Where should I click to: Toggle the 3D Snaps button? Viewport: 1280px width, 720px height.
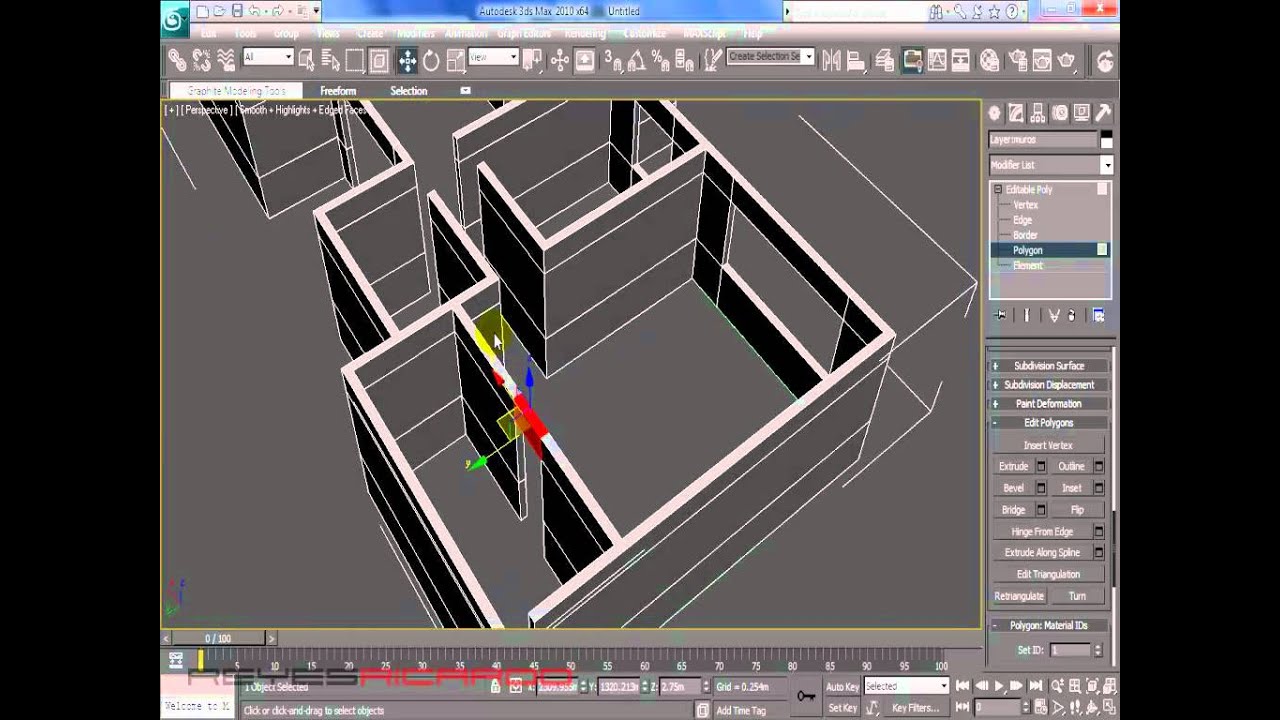pyautogui.click(x=613, y=61)
